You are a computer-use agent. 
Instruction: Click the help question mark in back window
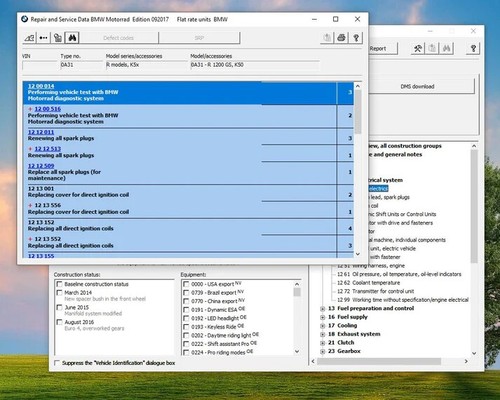coord(473,49)
